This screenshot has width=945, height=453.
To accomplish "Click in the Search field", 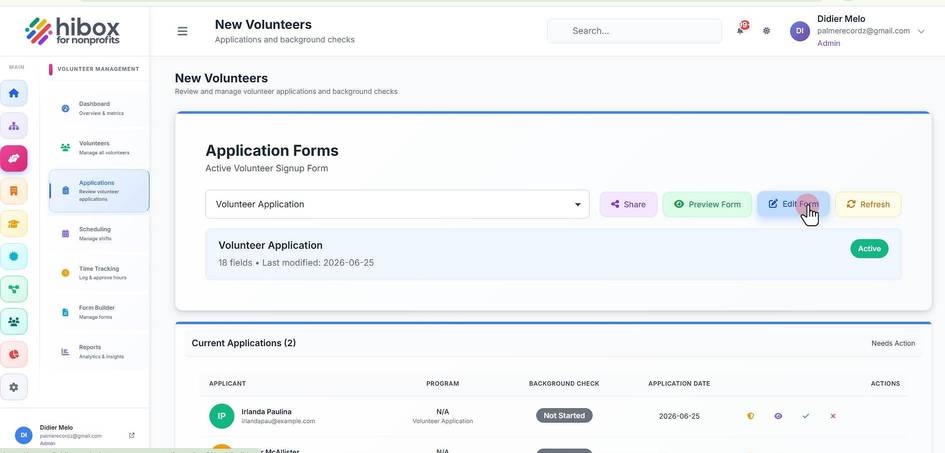I will [634, 31].
